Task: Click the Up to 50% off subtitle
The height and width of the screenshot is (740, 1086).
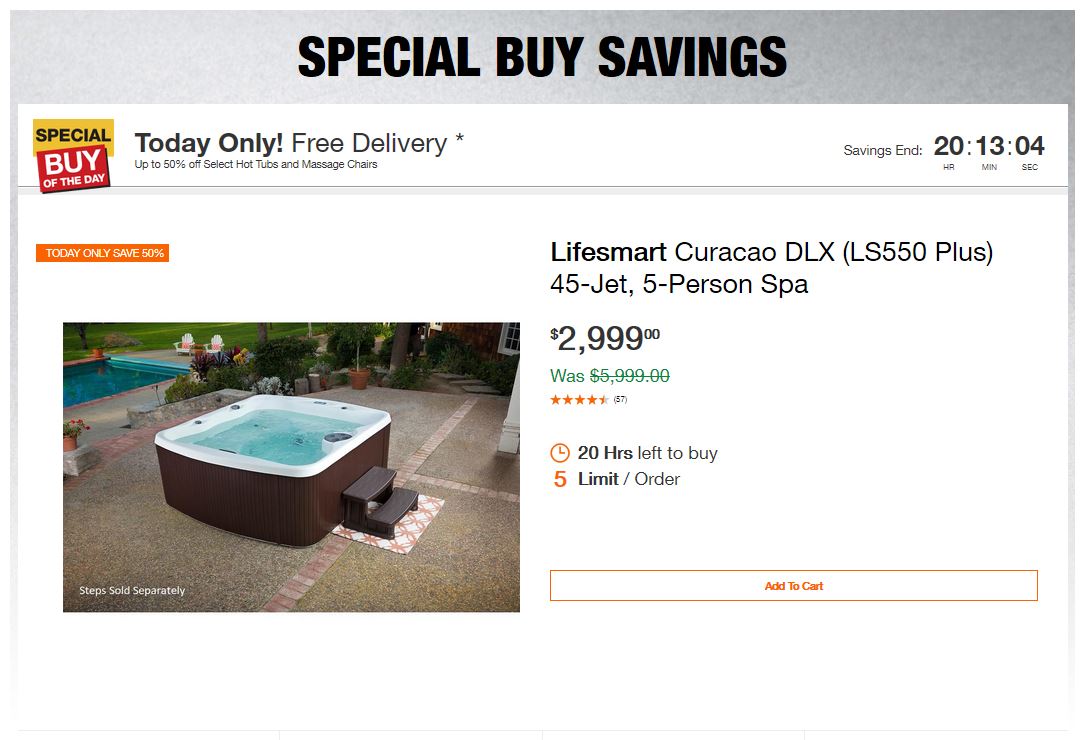Action: point(256,164)
